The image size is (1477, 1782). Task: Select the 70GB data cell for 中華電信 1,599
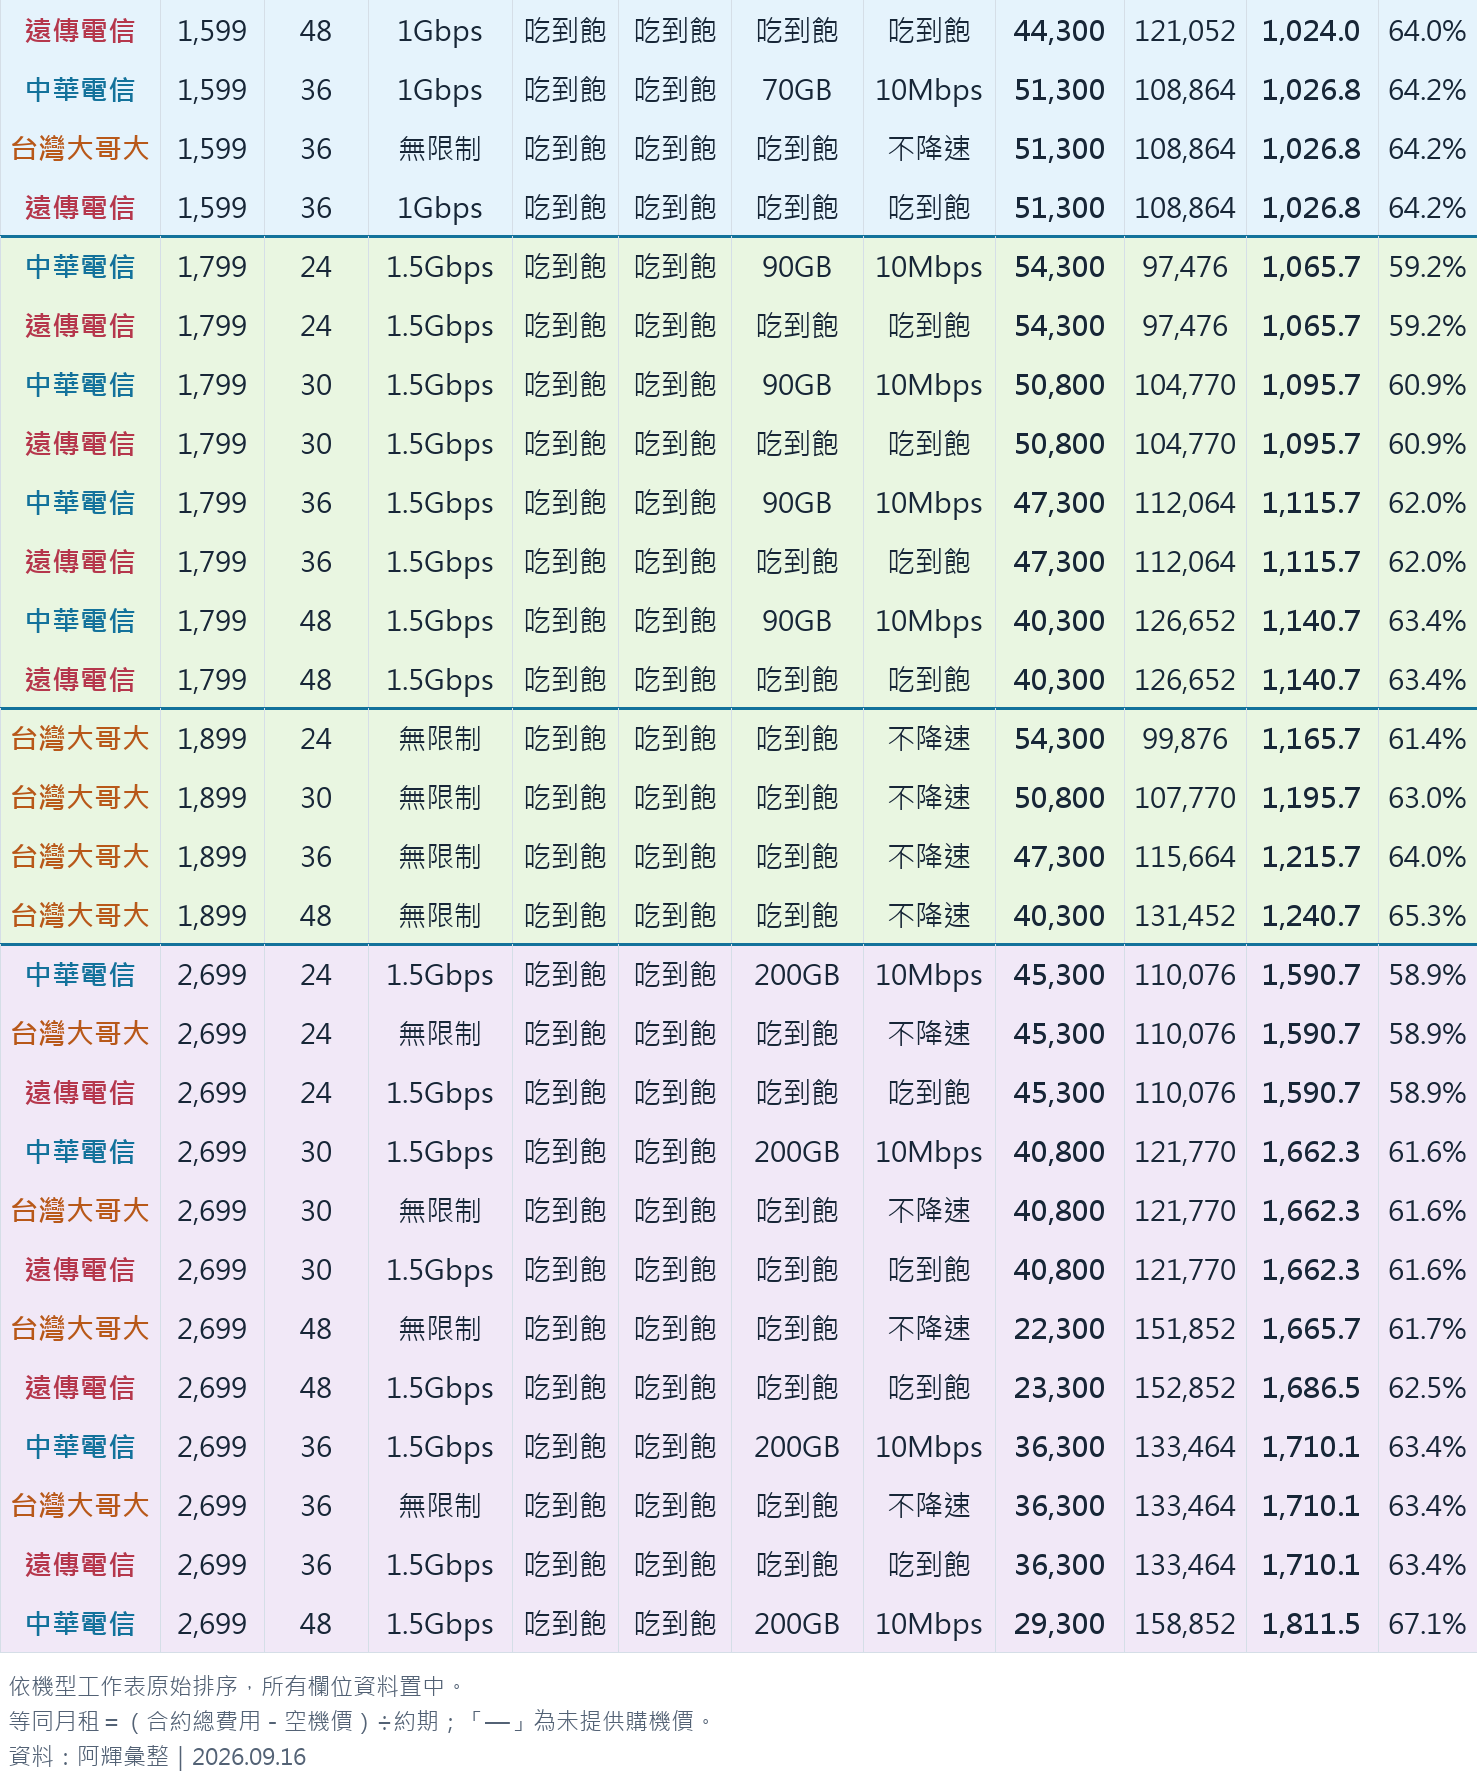pos(797,90)
